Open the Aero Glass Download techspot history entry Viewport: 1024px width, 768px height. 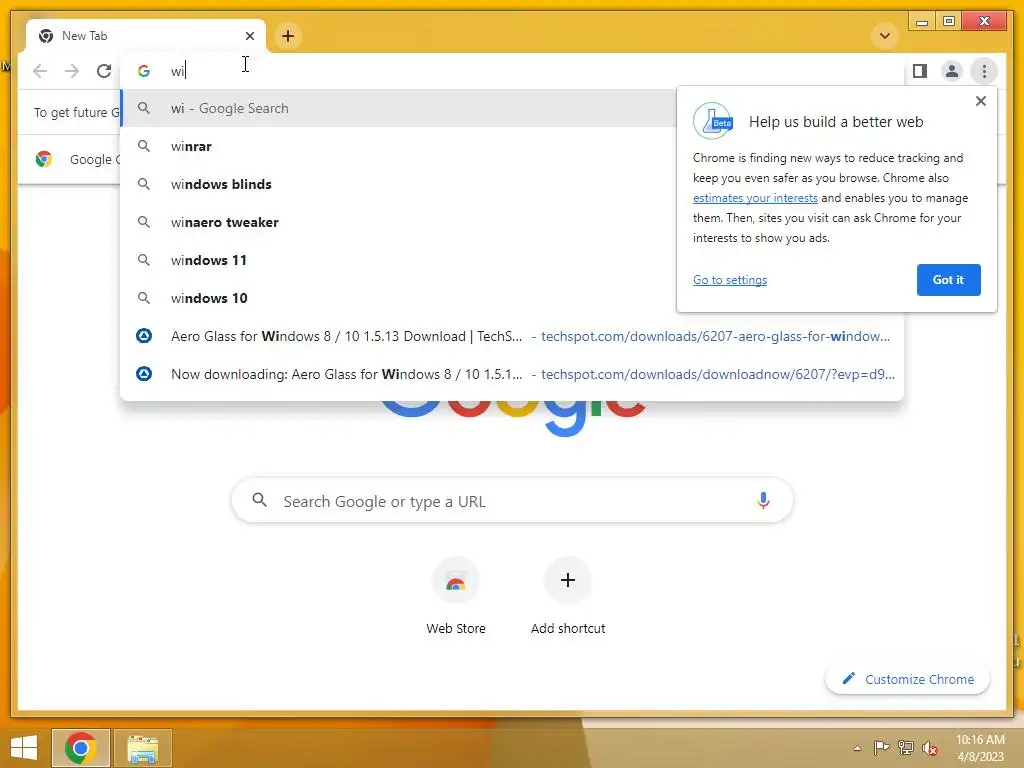click(512, 336)
